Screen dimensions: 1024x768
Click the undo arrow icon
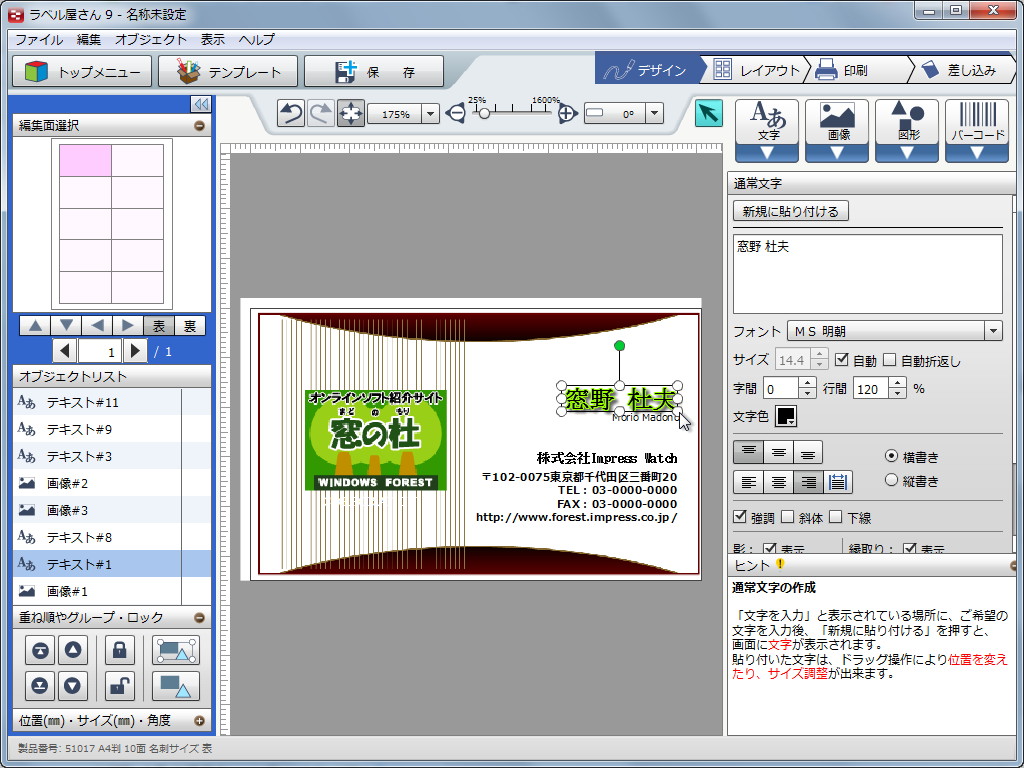[291, 114]
